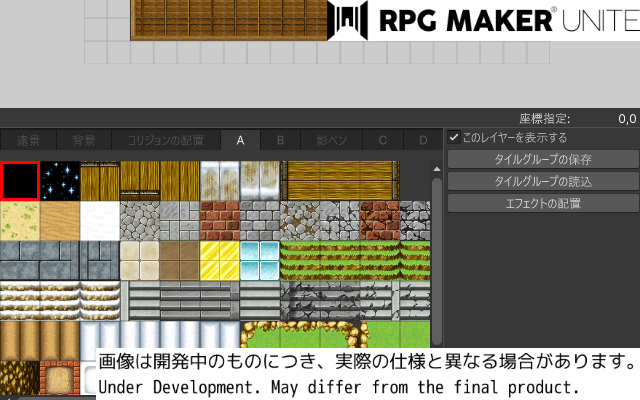Image resolution: width=640 pixels, height=400 pixels.
Task: Click the タイルグループの読込 button
Action: pyautogui.click(x=543, y=182)
